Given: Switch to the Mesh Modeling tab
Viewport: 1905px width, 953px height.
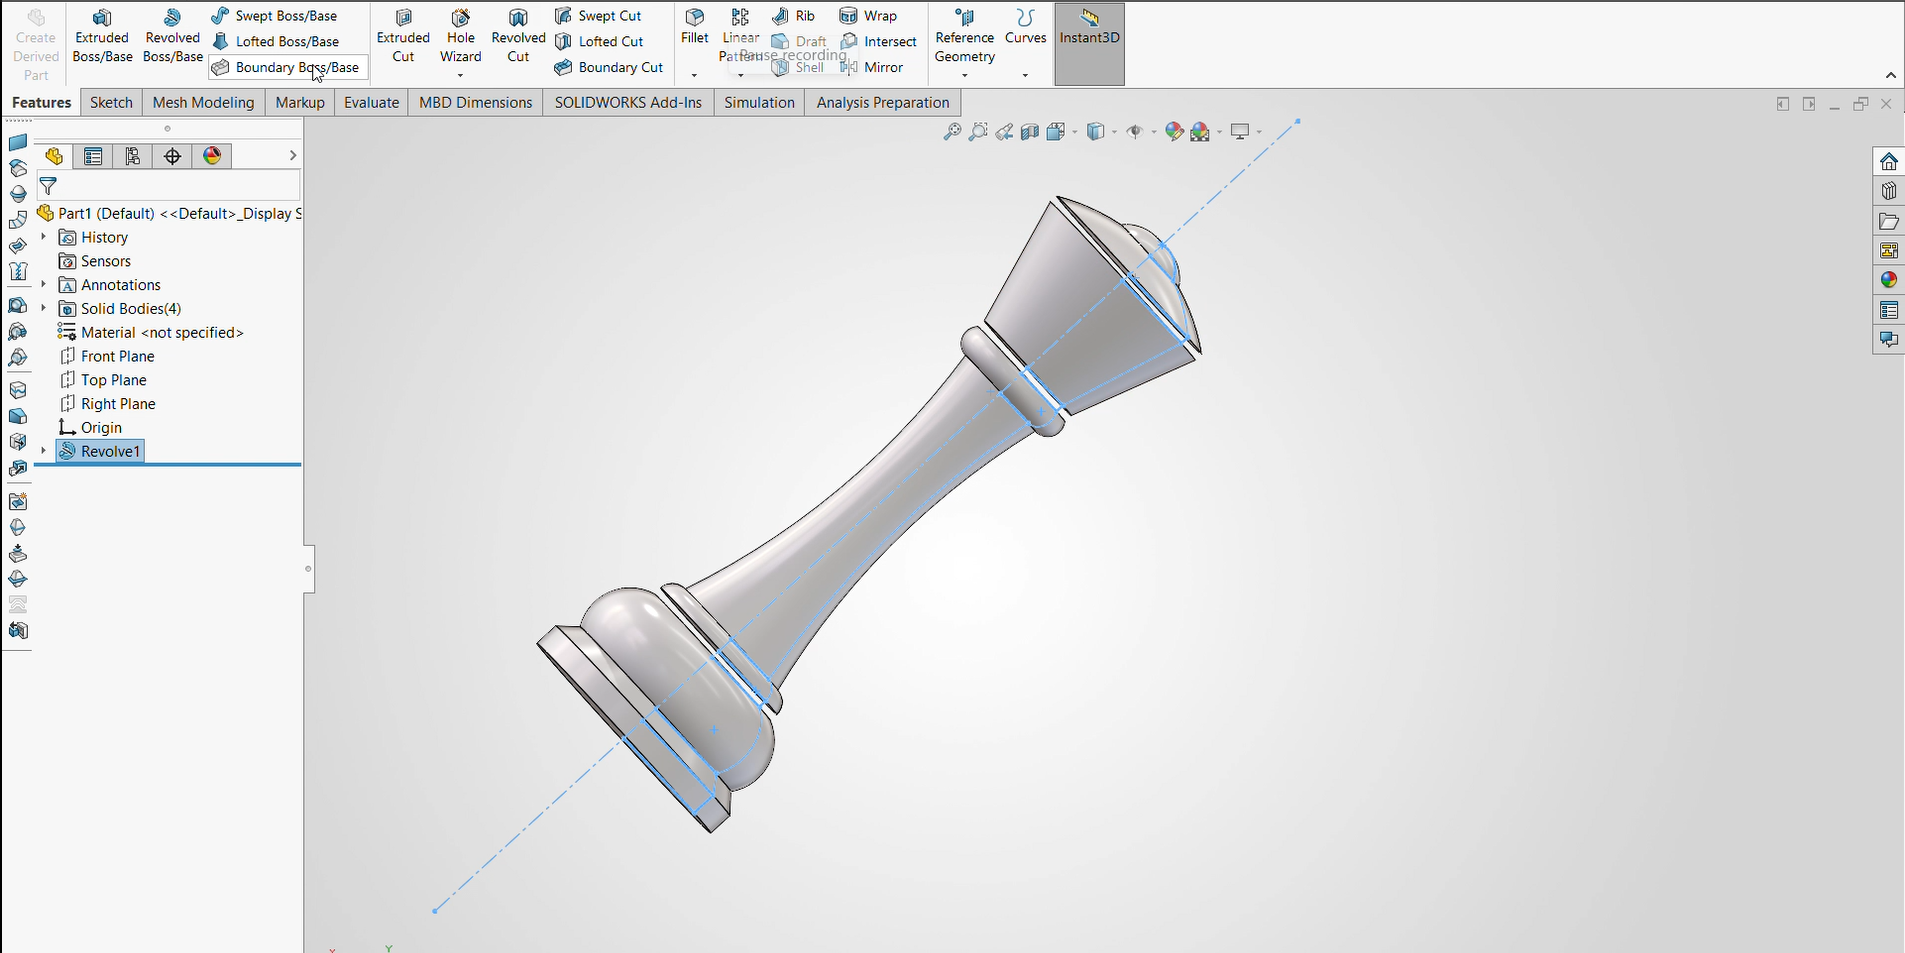Looking at the screenshot, I should click(203, 102).
